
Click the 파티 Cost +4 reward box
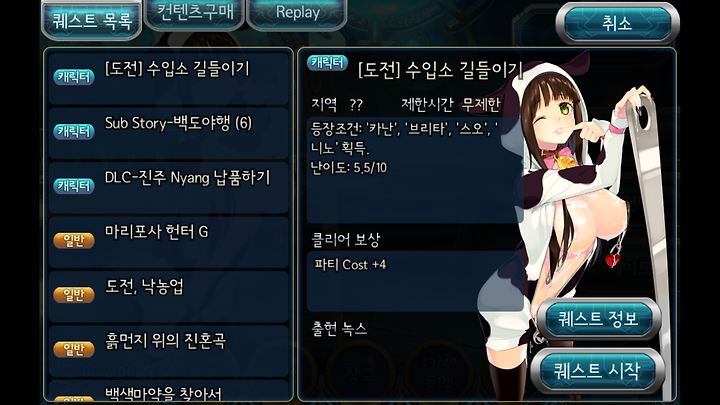coord(415,281)
